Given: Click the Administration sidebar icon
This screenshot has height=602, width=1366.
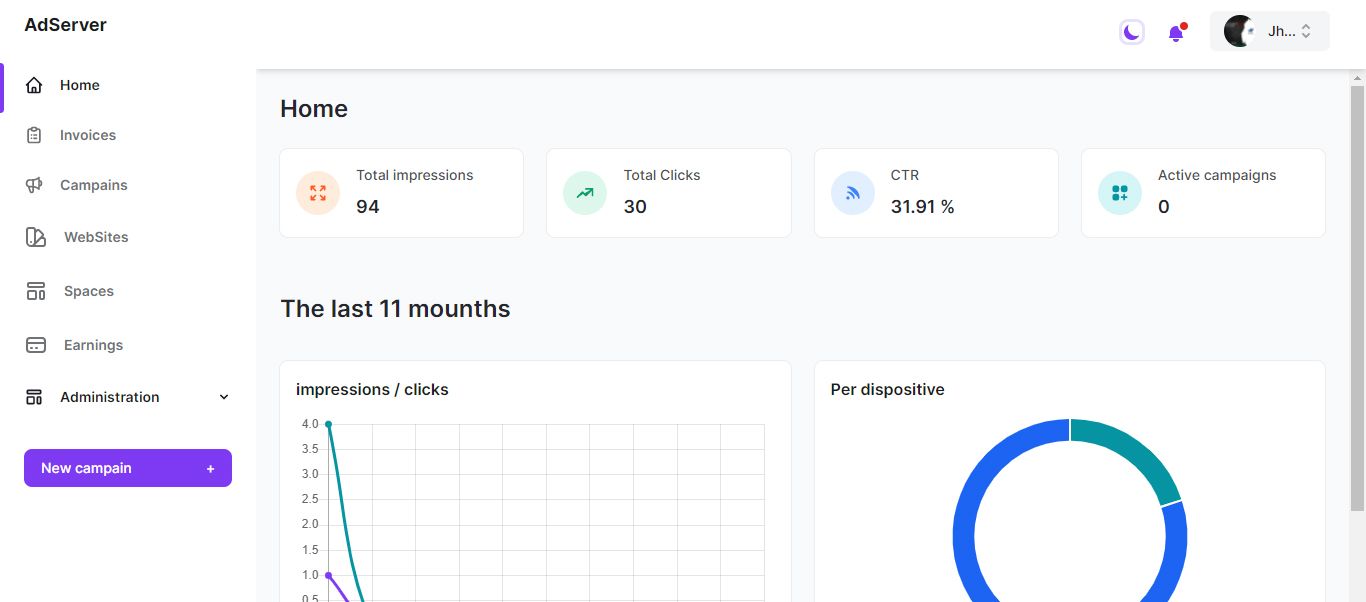Looking at the screenshot, I should 34,397.
